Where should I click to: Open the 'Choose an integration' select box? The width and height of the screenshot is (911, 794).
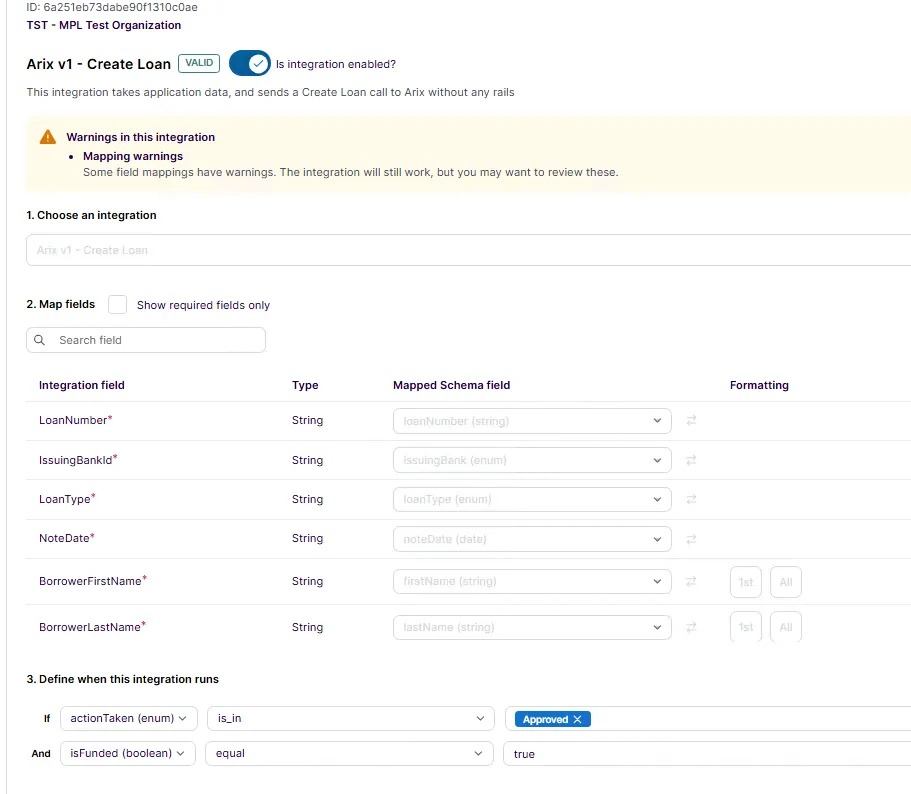coord(468,250)
